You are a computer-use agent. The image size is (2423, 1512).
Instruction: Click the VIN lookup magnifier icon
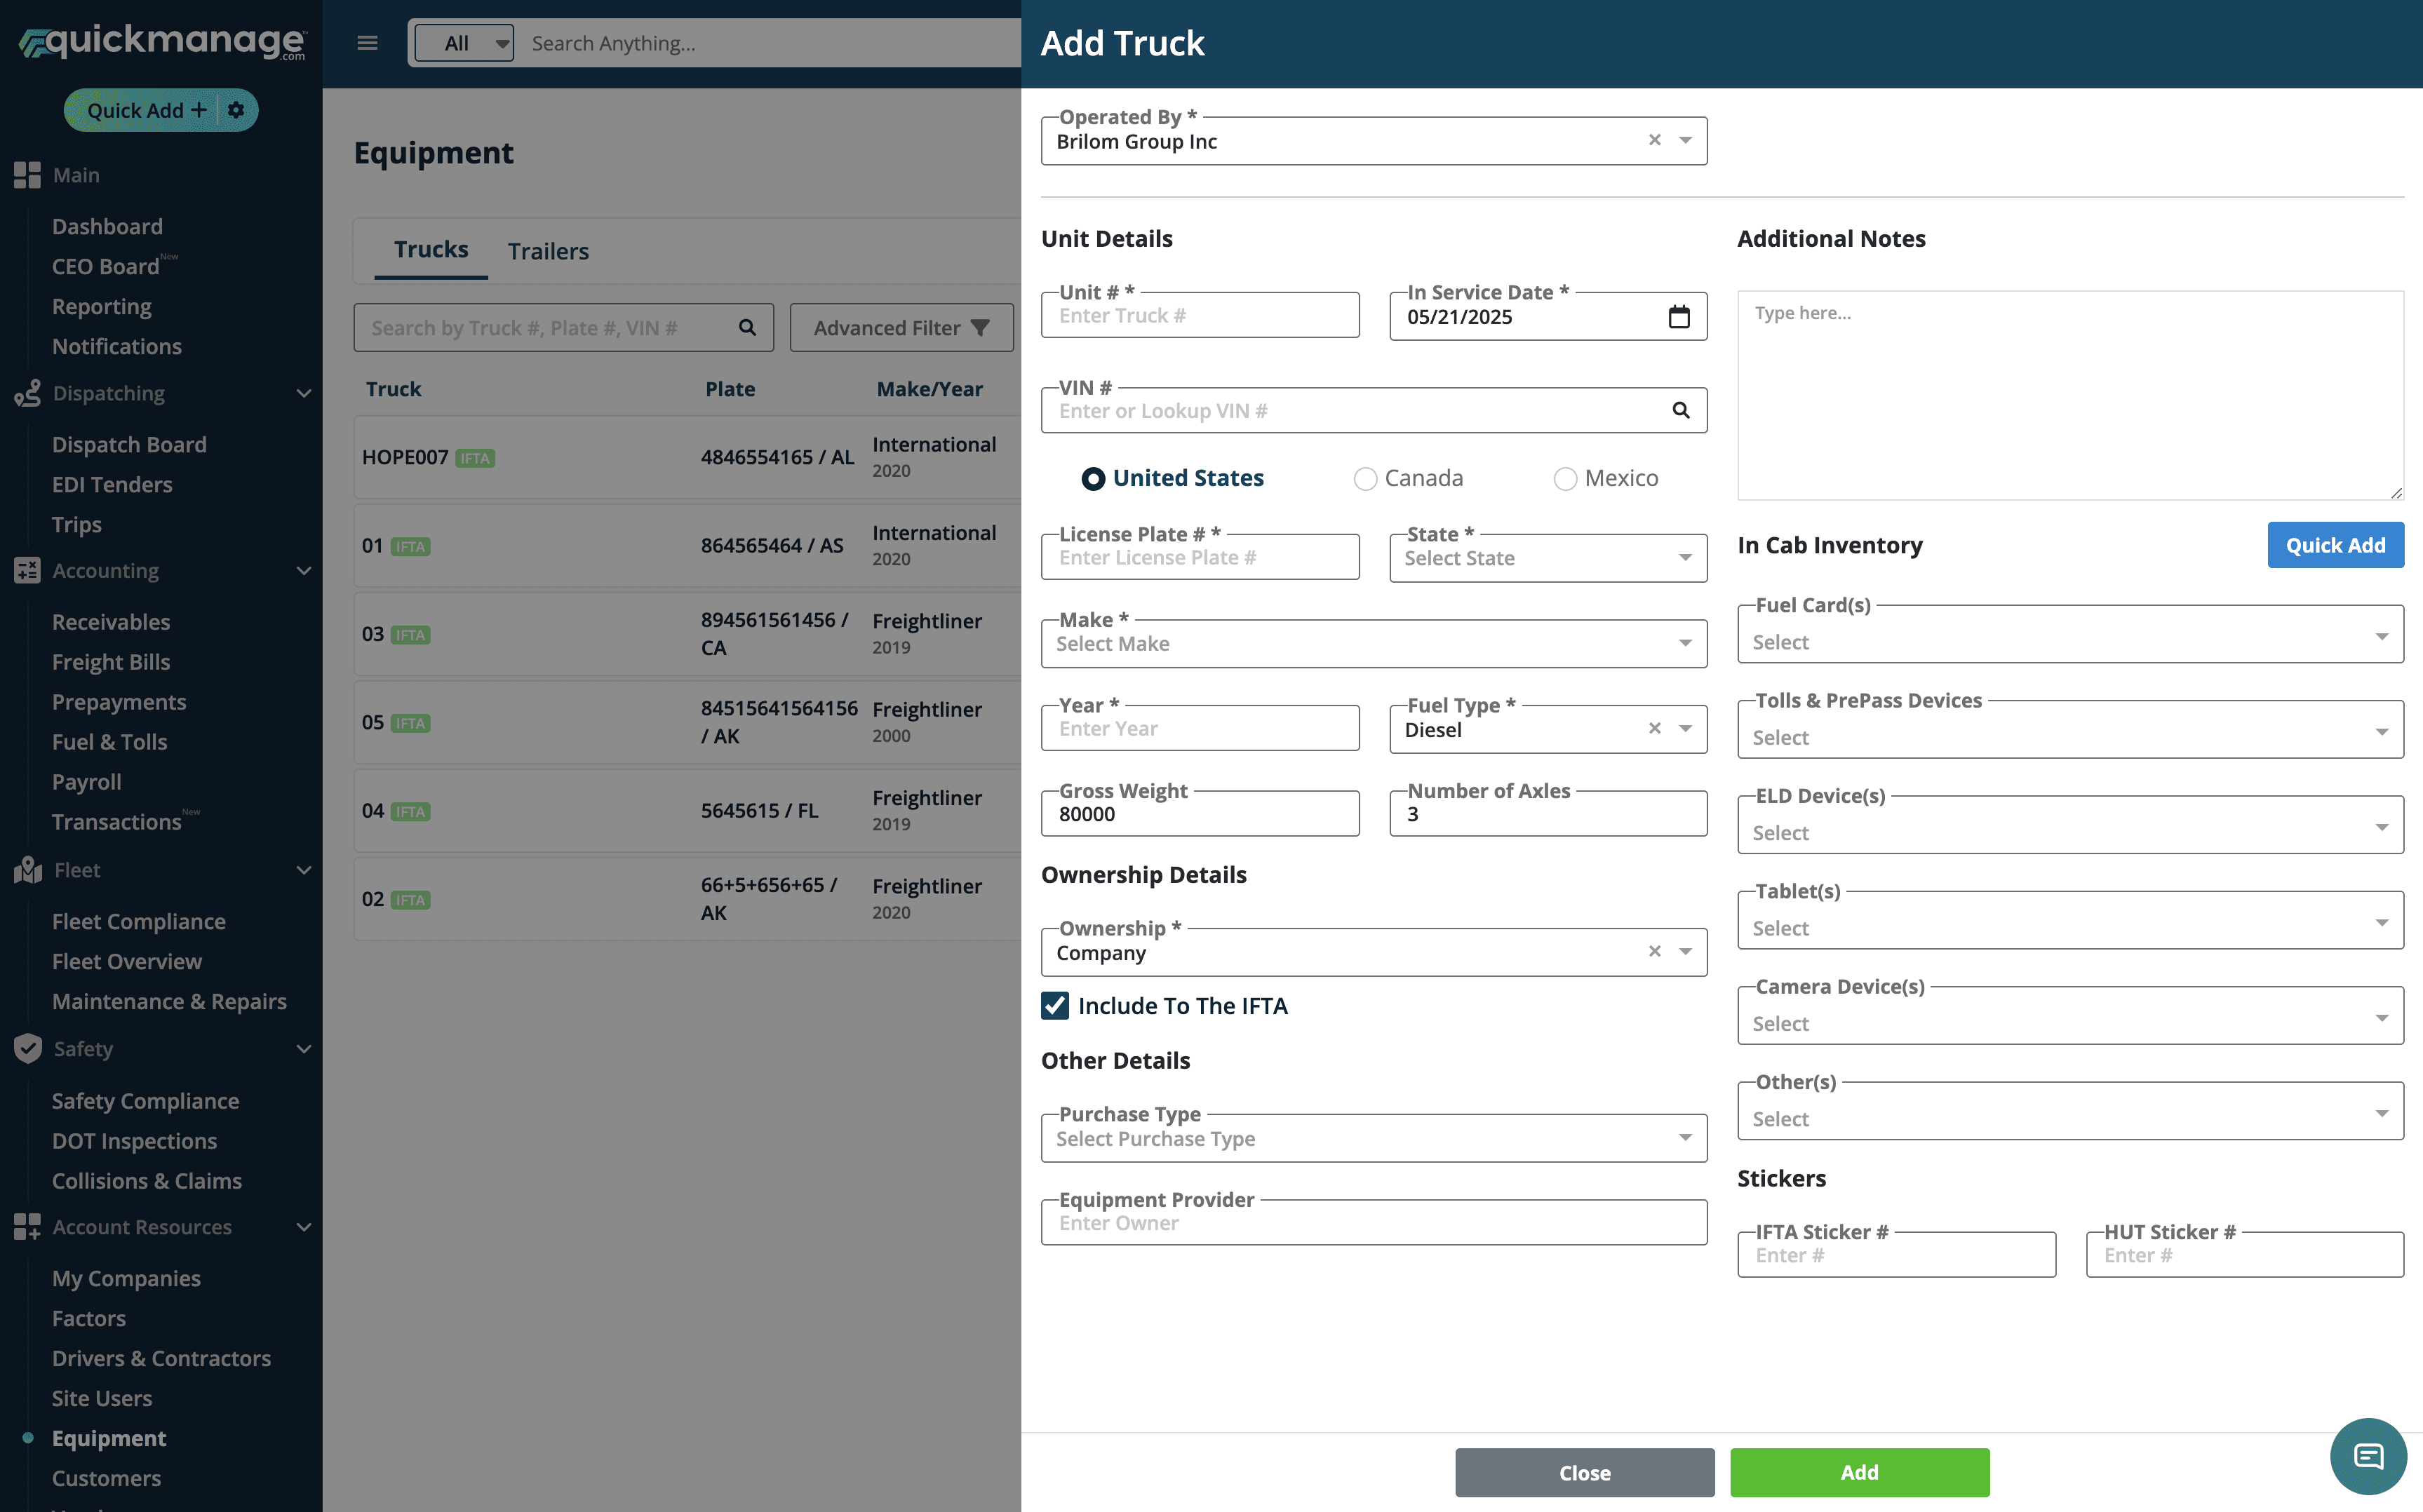[1681, 410]
